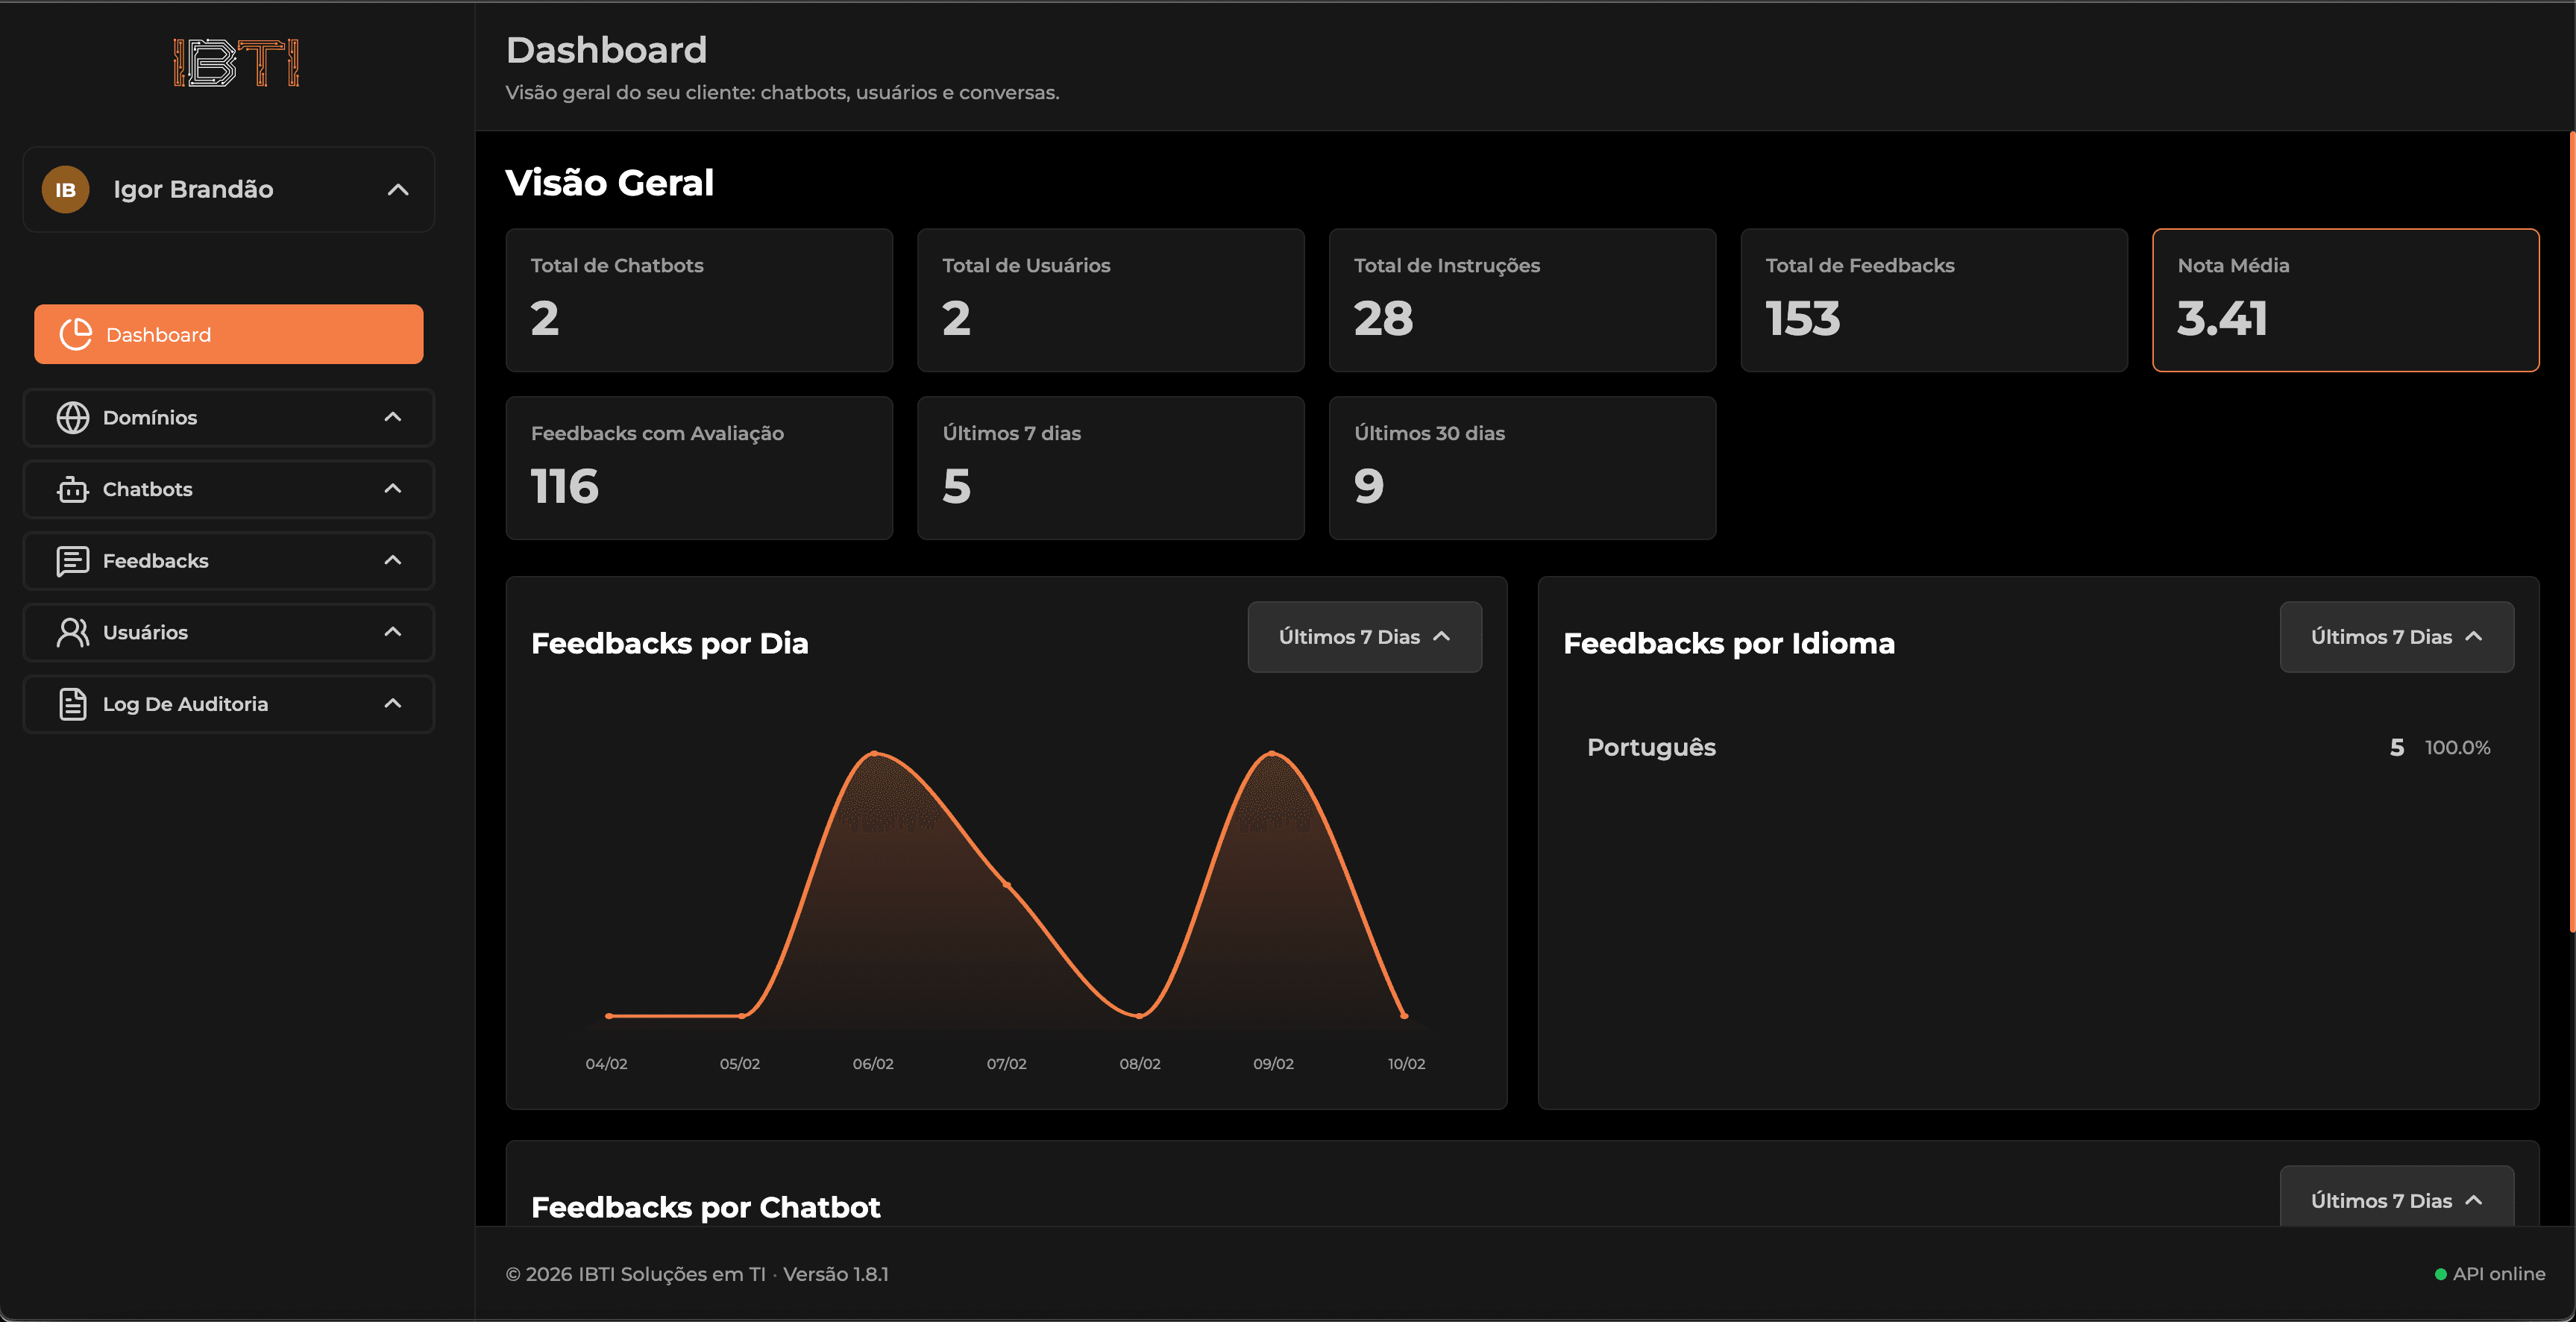Click the Total de Feedbacks card
This screenshot has width=2576, height=1322.
point(1934,299)
